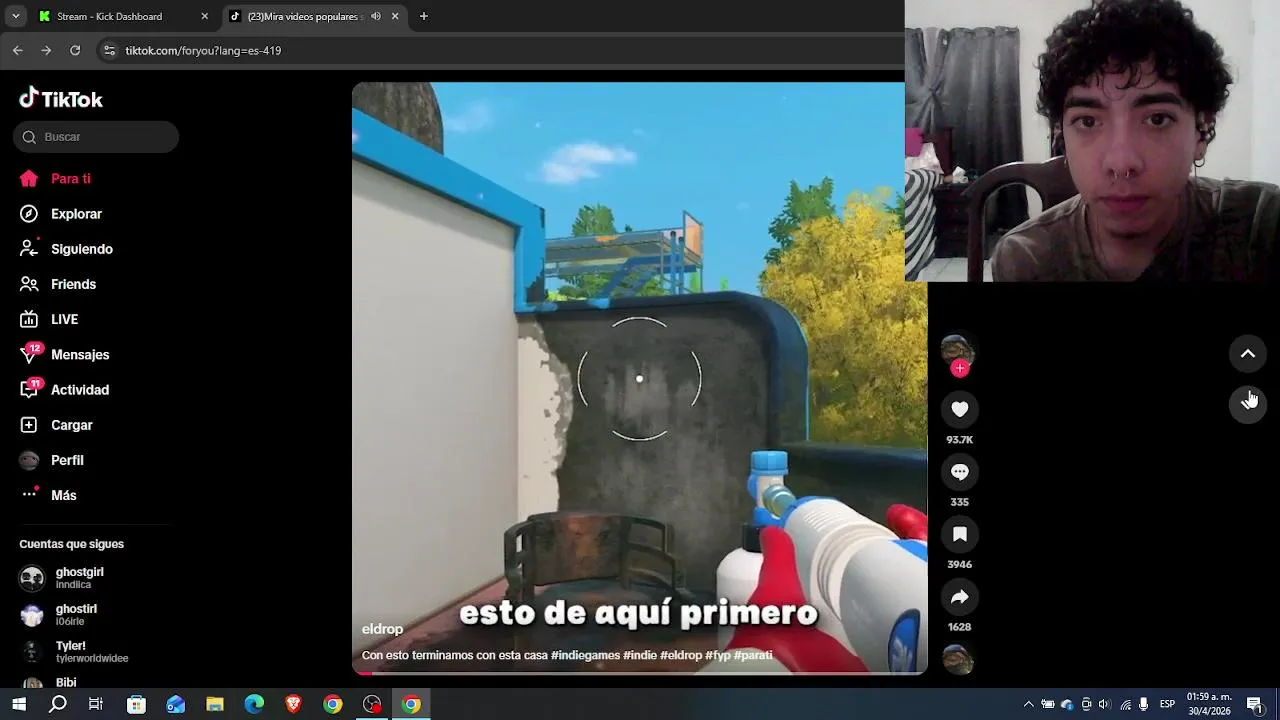Open the Actividad notifications

pos(65,390)
